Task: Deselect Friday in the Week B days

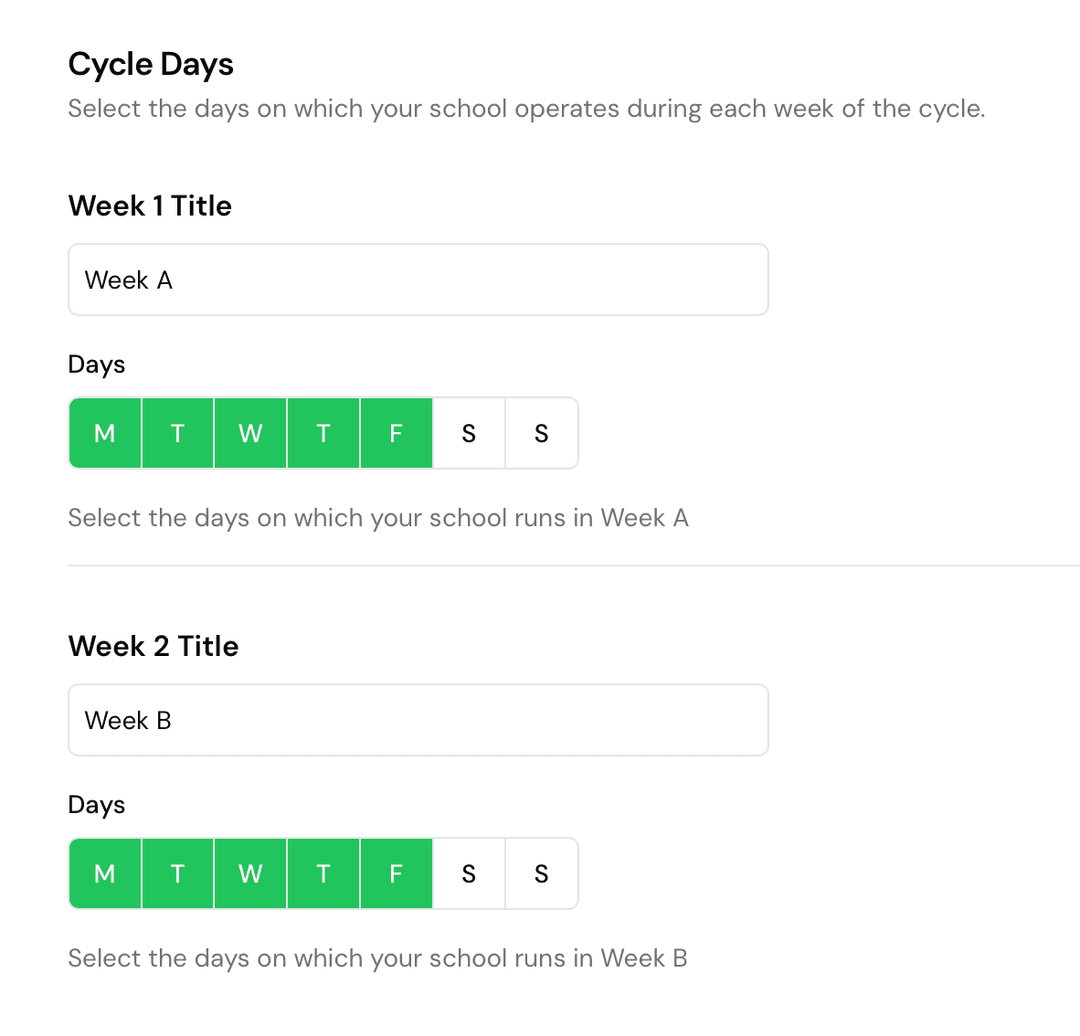Action: coord(396,873)
